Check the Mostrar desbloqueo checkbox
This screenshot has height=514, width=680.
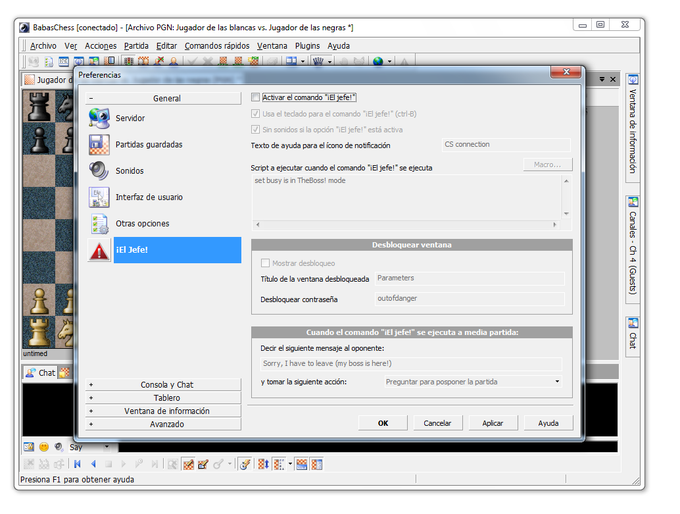[x=265, y=263]
